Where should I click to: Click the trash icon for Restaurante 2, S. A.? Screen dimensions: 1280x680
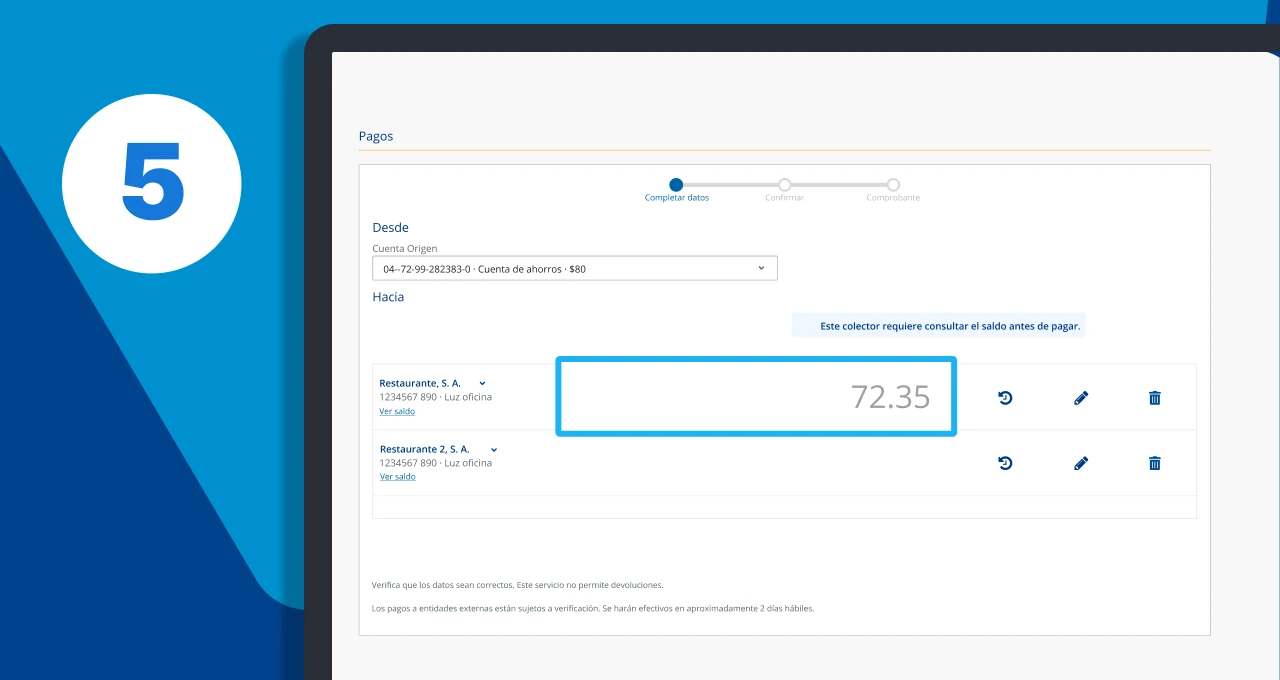(x=1155, y=463)
